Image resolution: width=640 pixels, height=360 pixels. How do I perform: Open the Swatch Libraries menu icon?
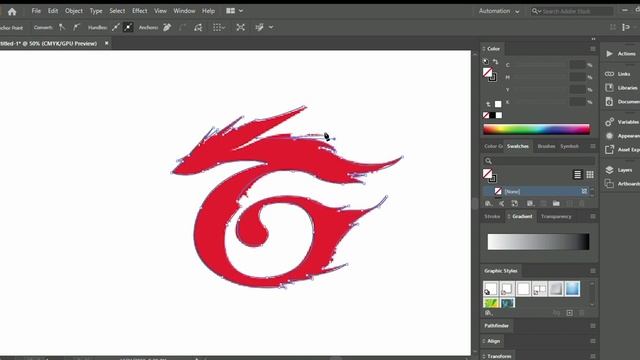click(488, 203)
